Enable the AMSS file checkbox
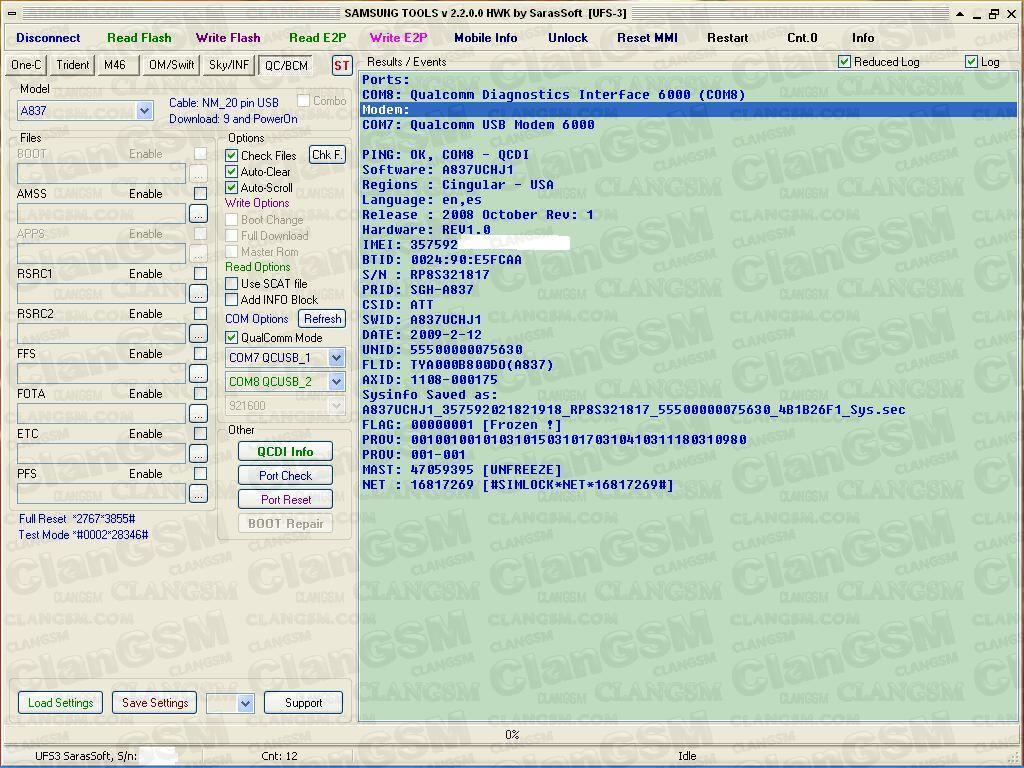This screenshot has height=768, width=1024. [200, 193]
